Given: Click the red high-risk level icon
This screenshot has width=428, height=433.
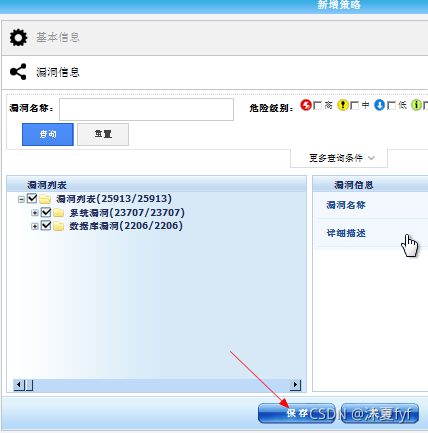Looking at the screenshot, I should tap(306, 105).
